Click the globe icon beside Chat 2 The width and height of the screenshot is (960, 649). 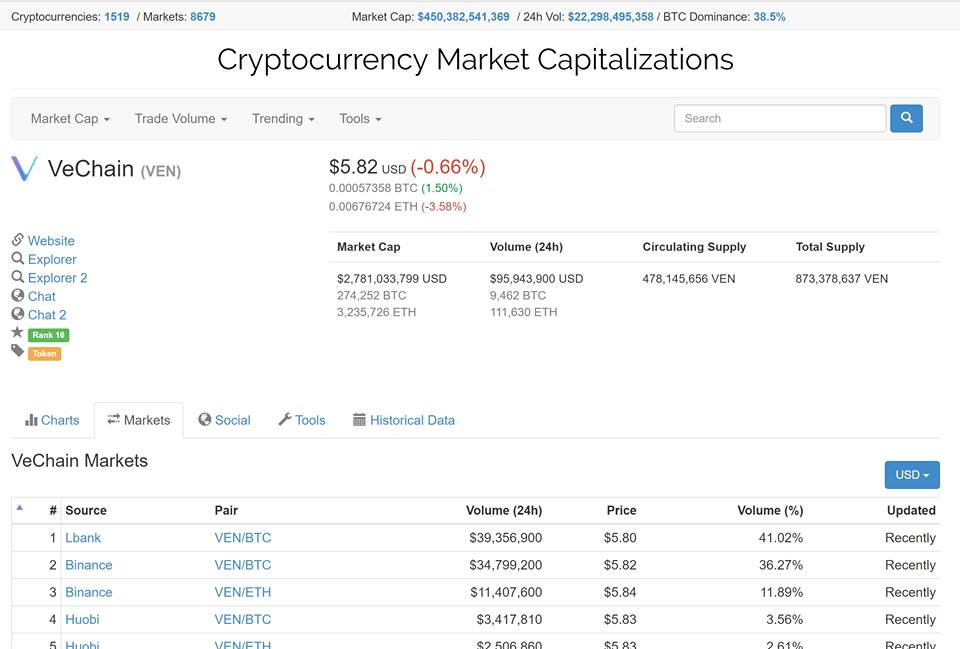pyautogui.click(x=18, y=313)
